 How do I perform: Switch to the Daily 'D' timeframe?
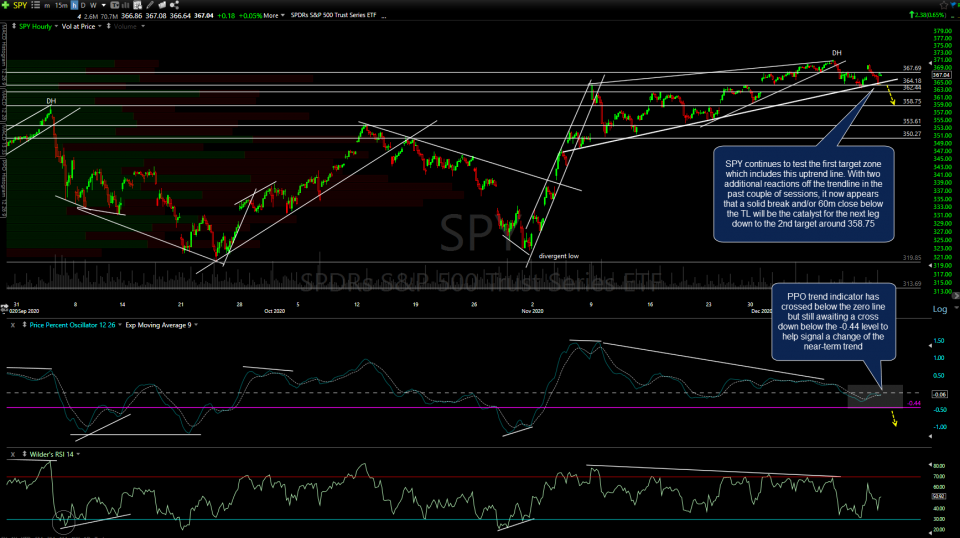pyautogui.click(x=83, y=5)
